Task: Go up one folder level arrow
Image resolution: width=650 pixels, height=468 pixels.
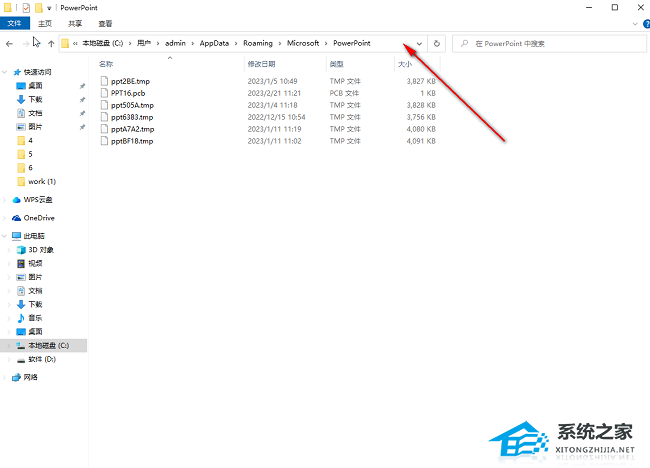Action: click(51, 44)
